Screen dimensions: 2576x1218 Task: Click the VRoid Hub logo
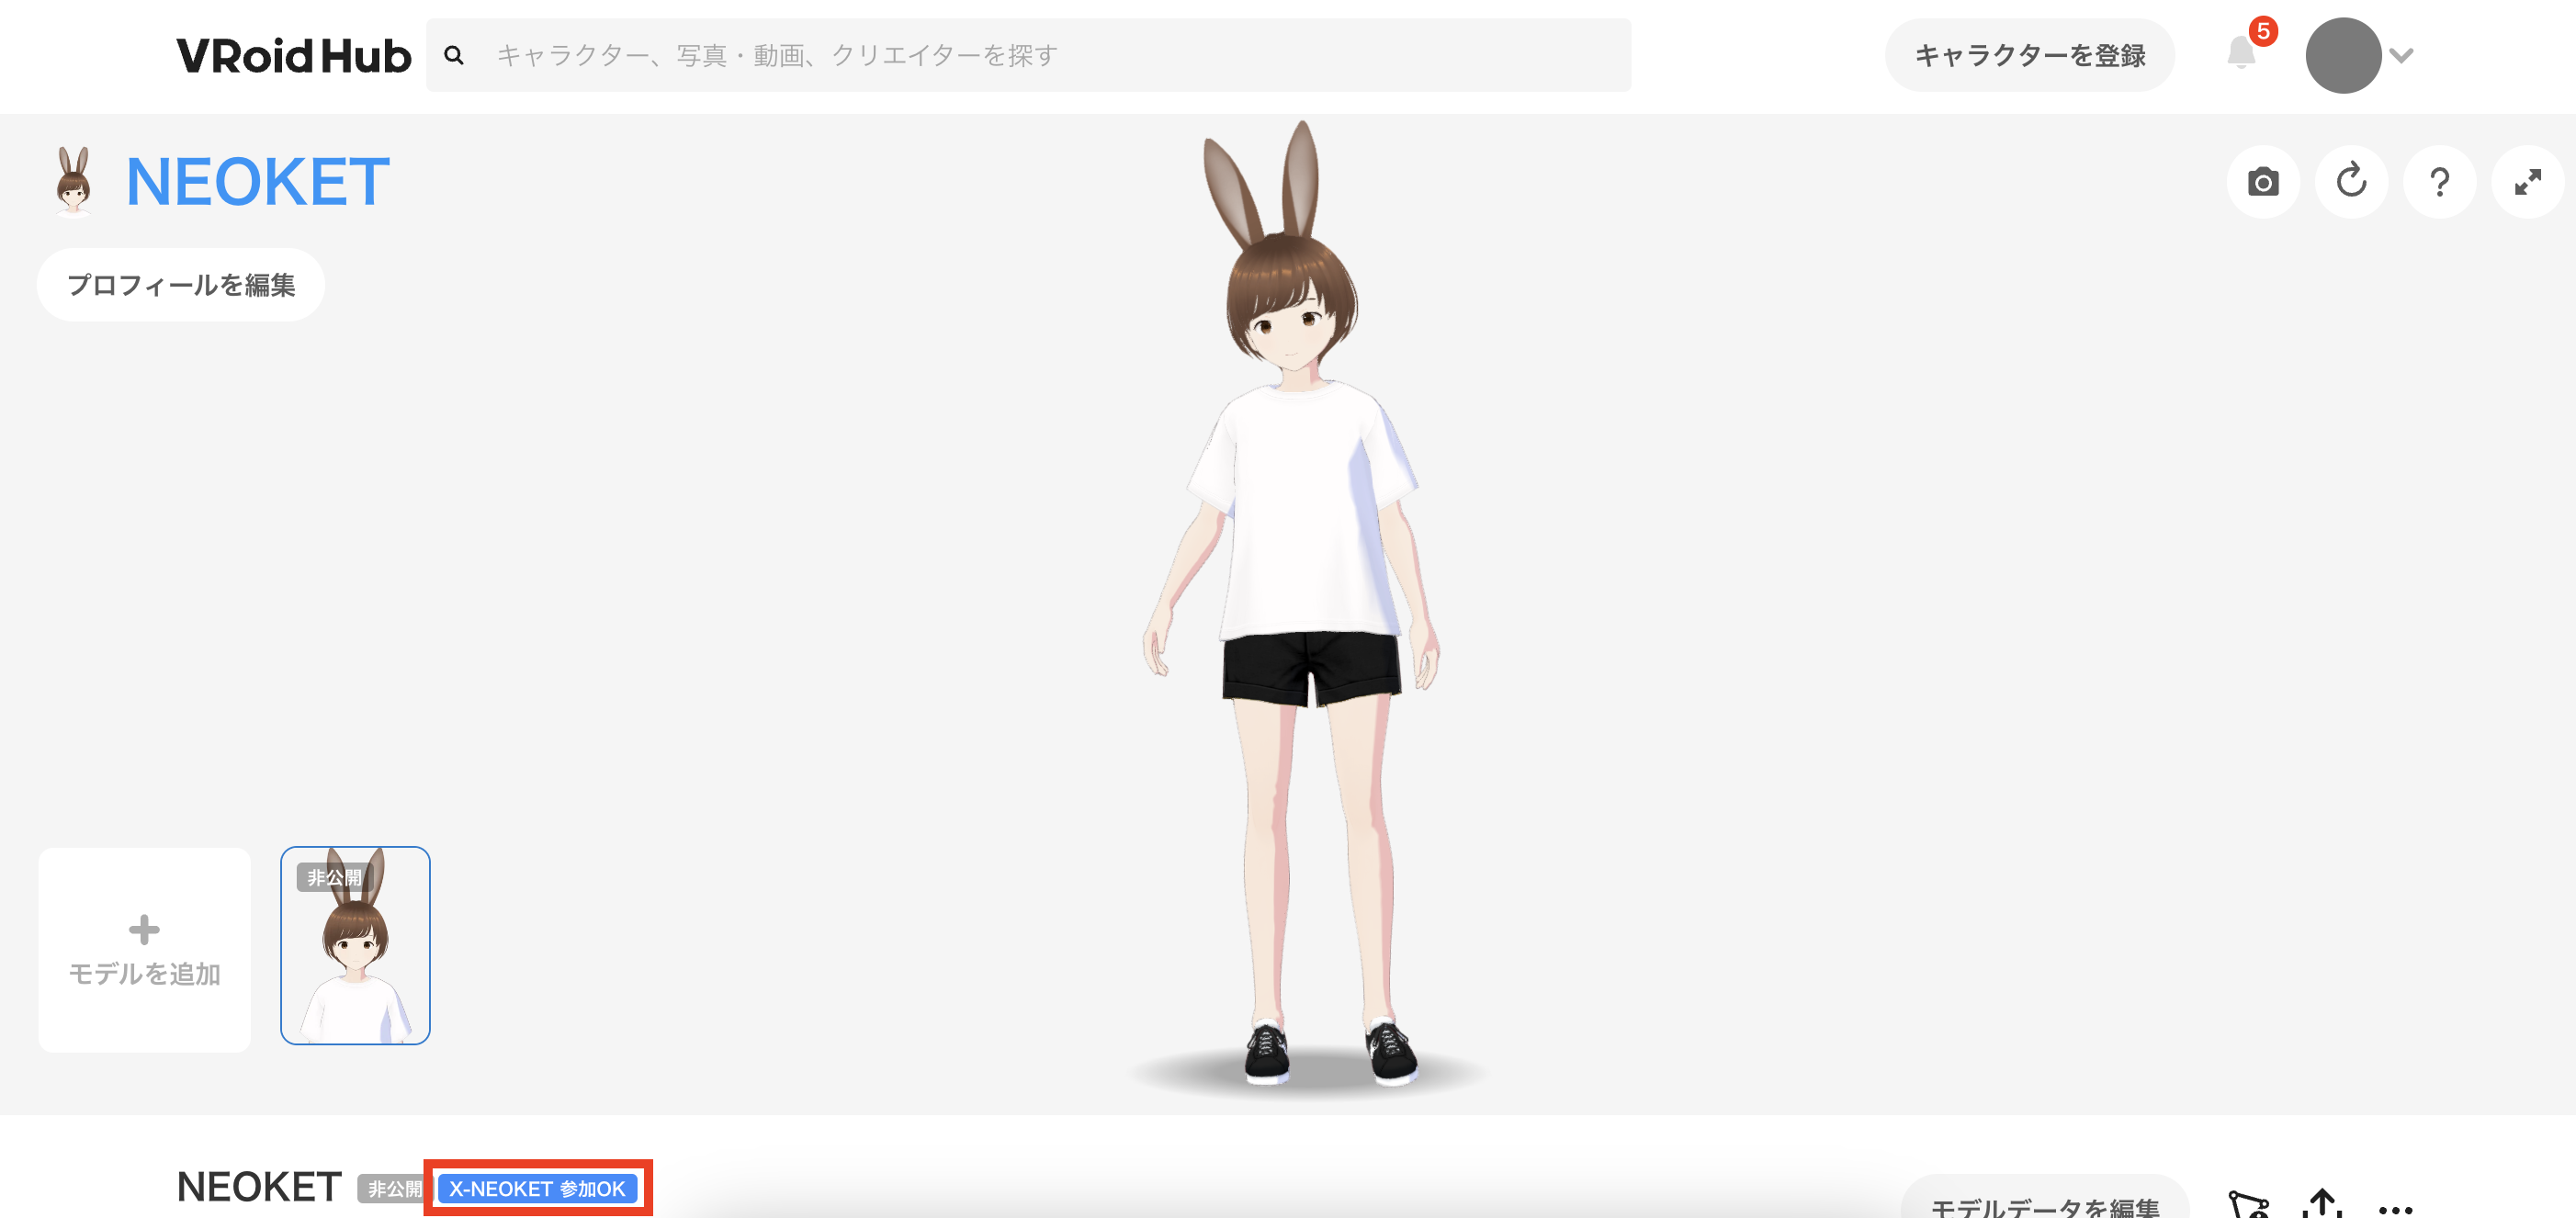293,56
